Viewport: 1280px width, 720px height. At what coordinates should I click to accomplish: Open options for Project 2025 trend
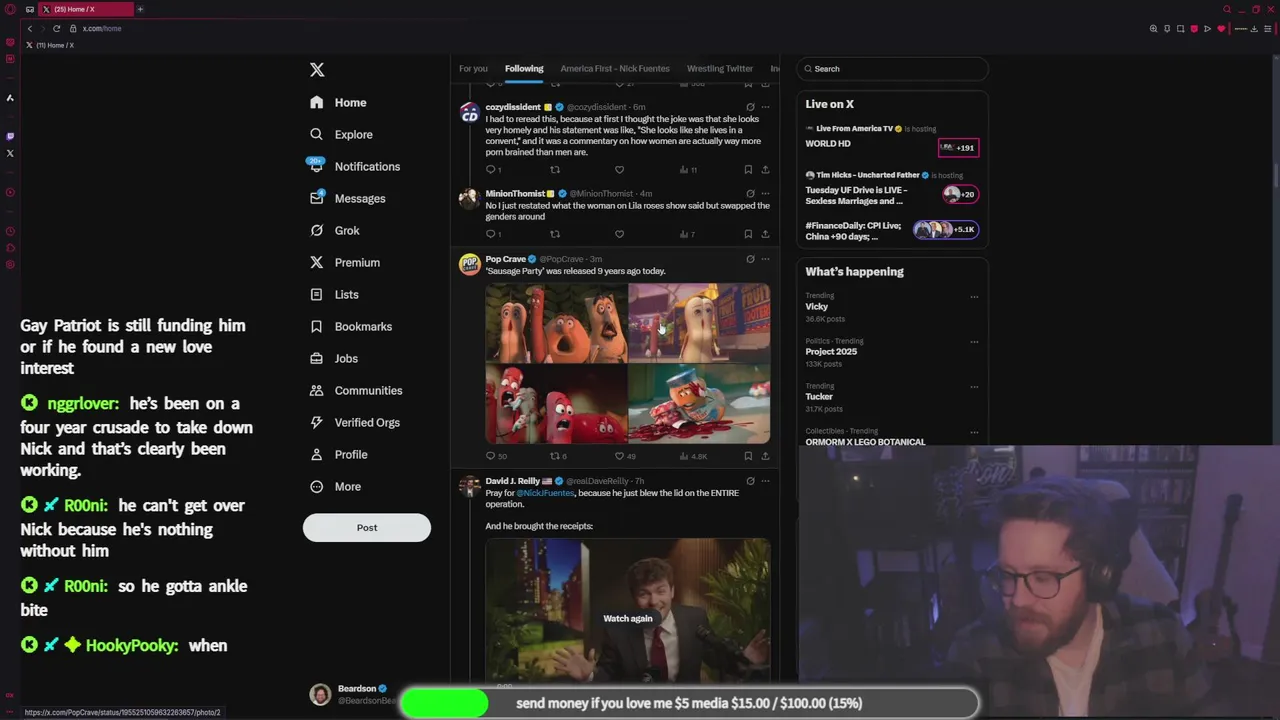point(974,342)
